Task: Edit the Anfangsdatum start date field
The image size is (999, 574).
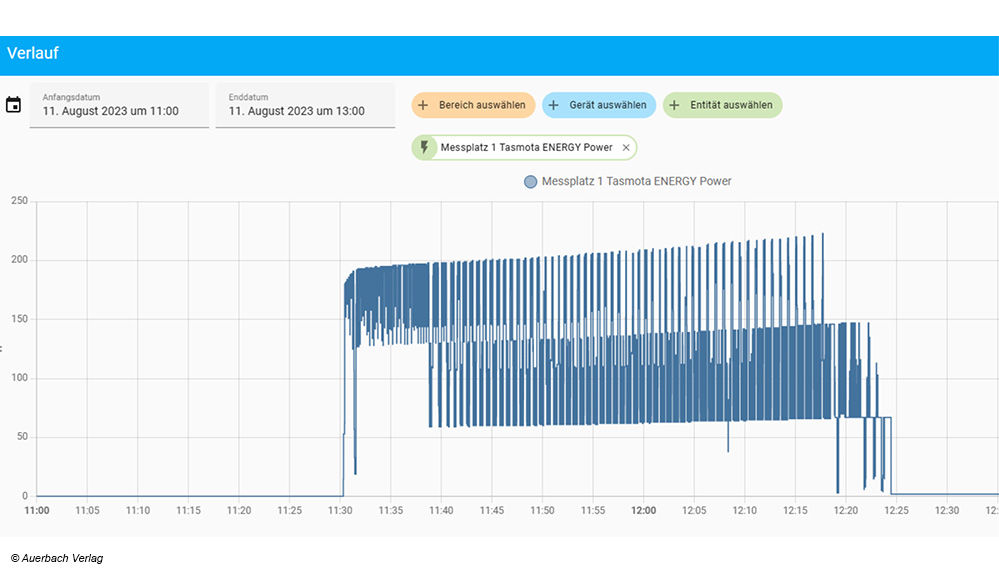Action: tap(119, 105)
